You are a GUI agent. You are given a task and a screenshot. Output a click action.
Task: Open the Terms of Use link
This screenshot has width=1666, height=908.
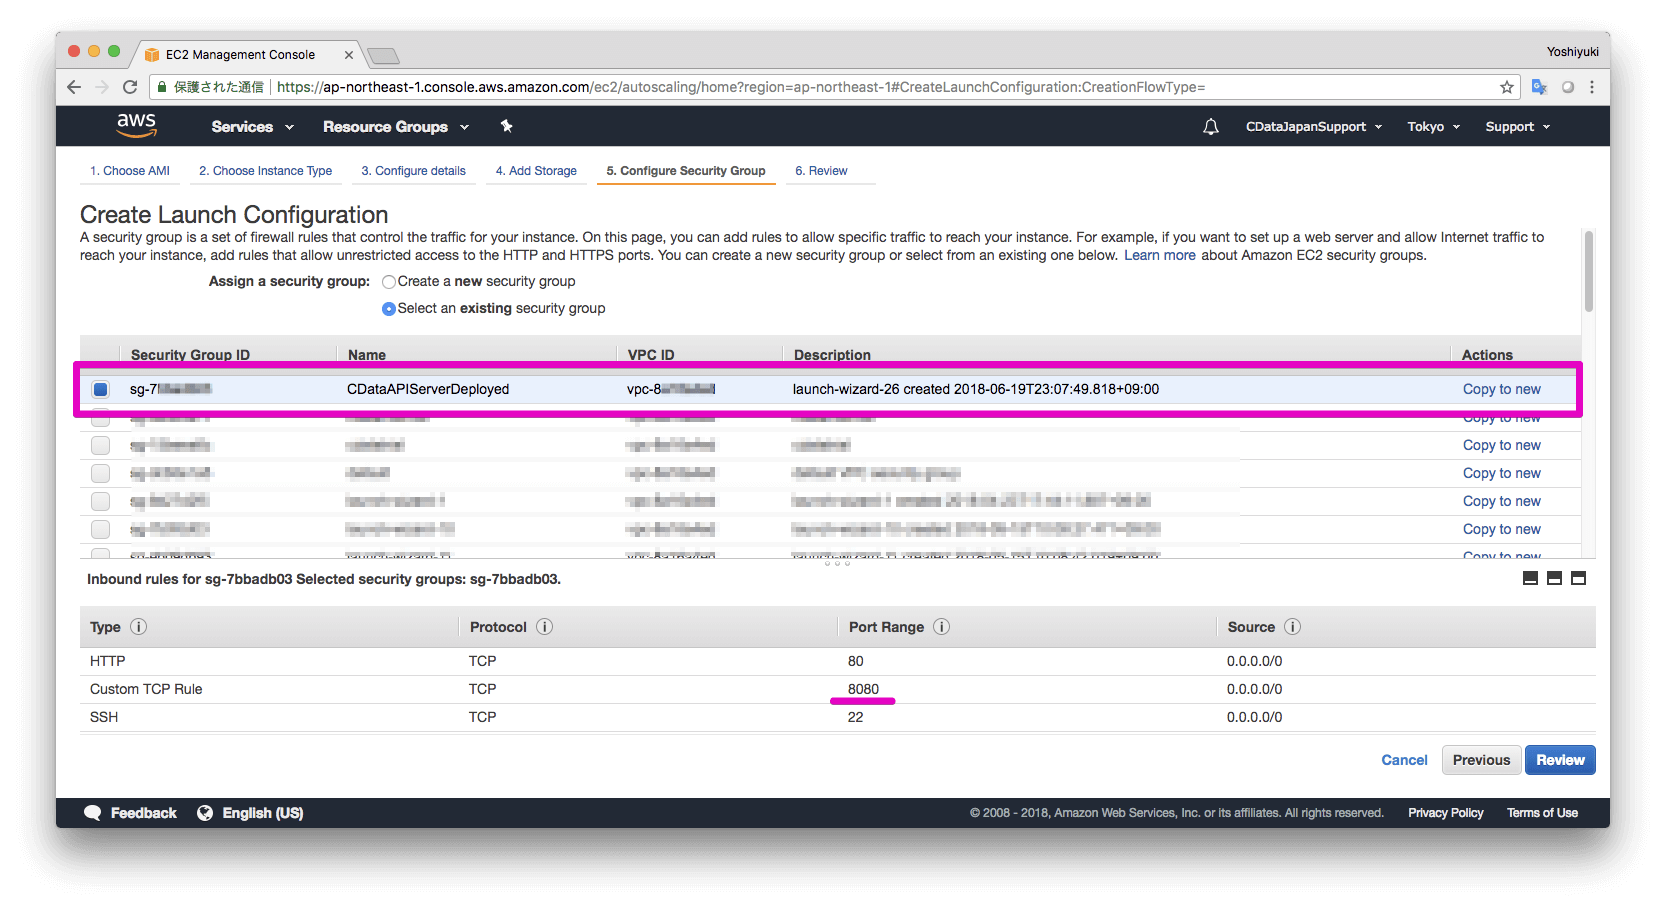[1542, 813]
